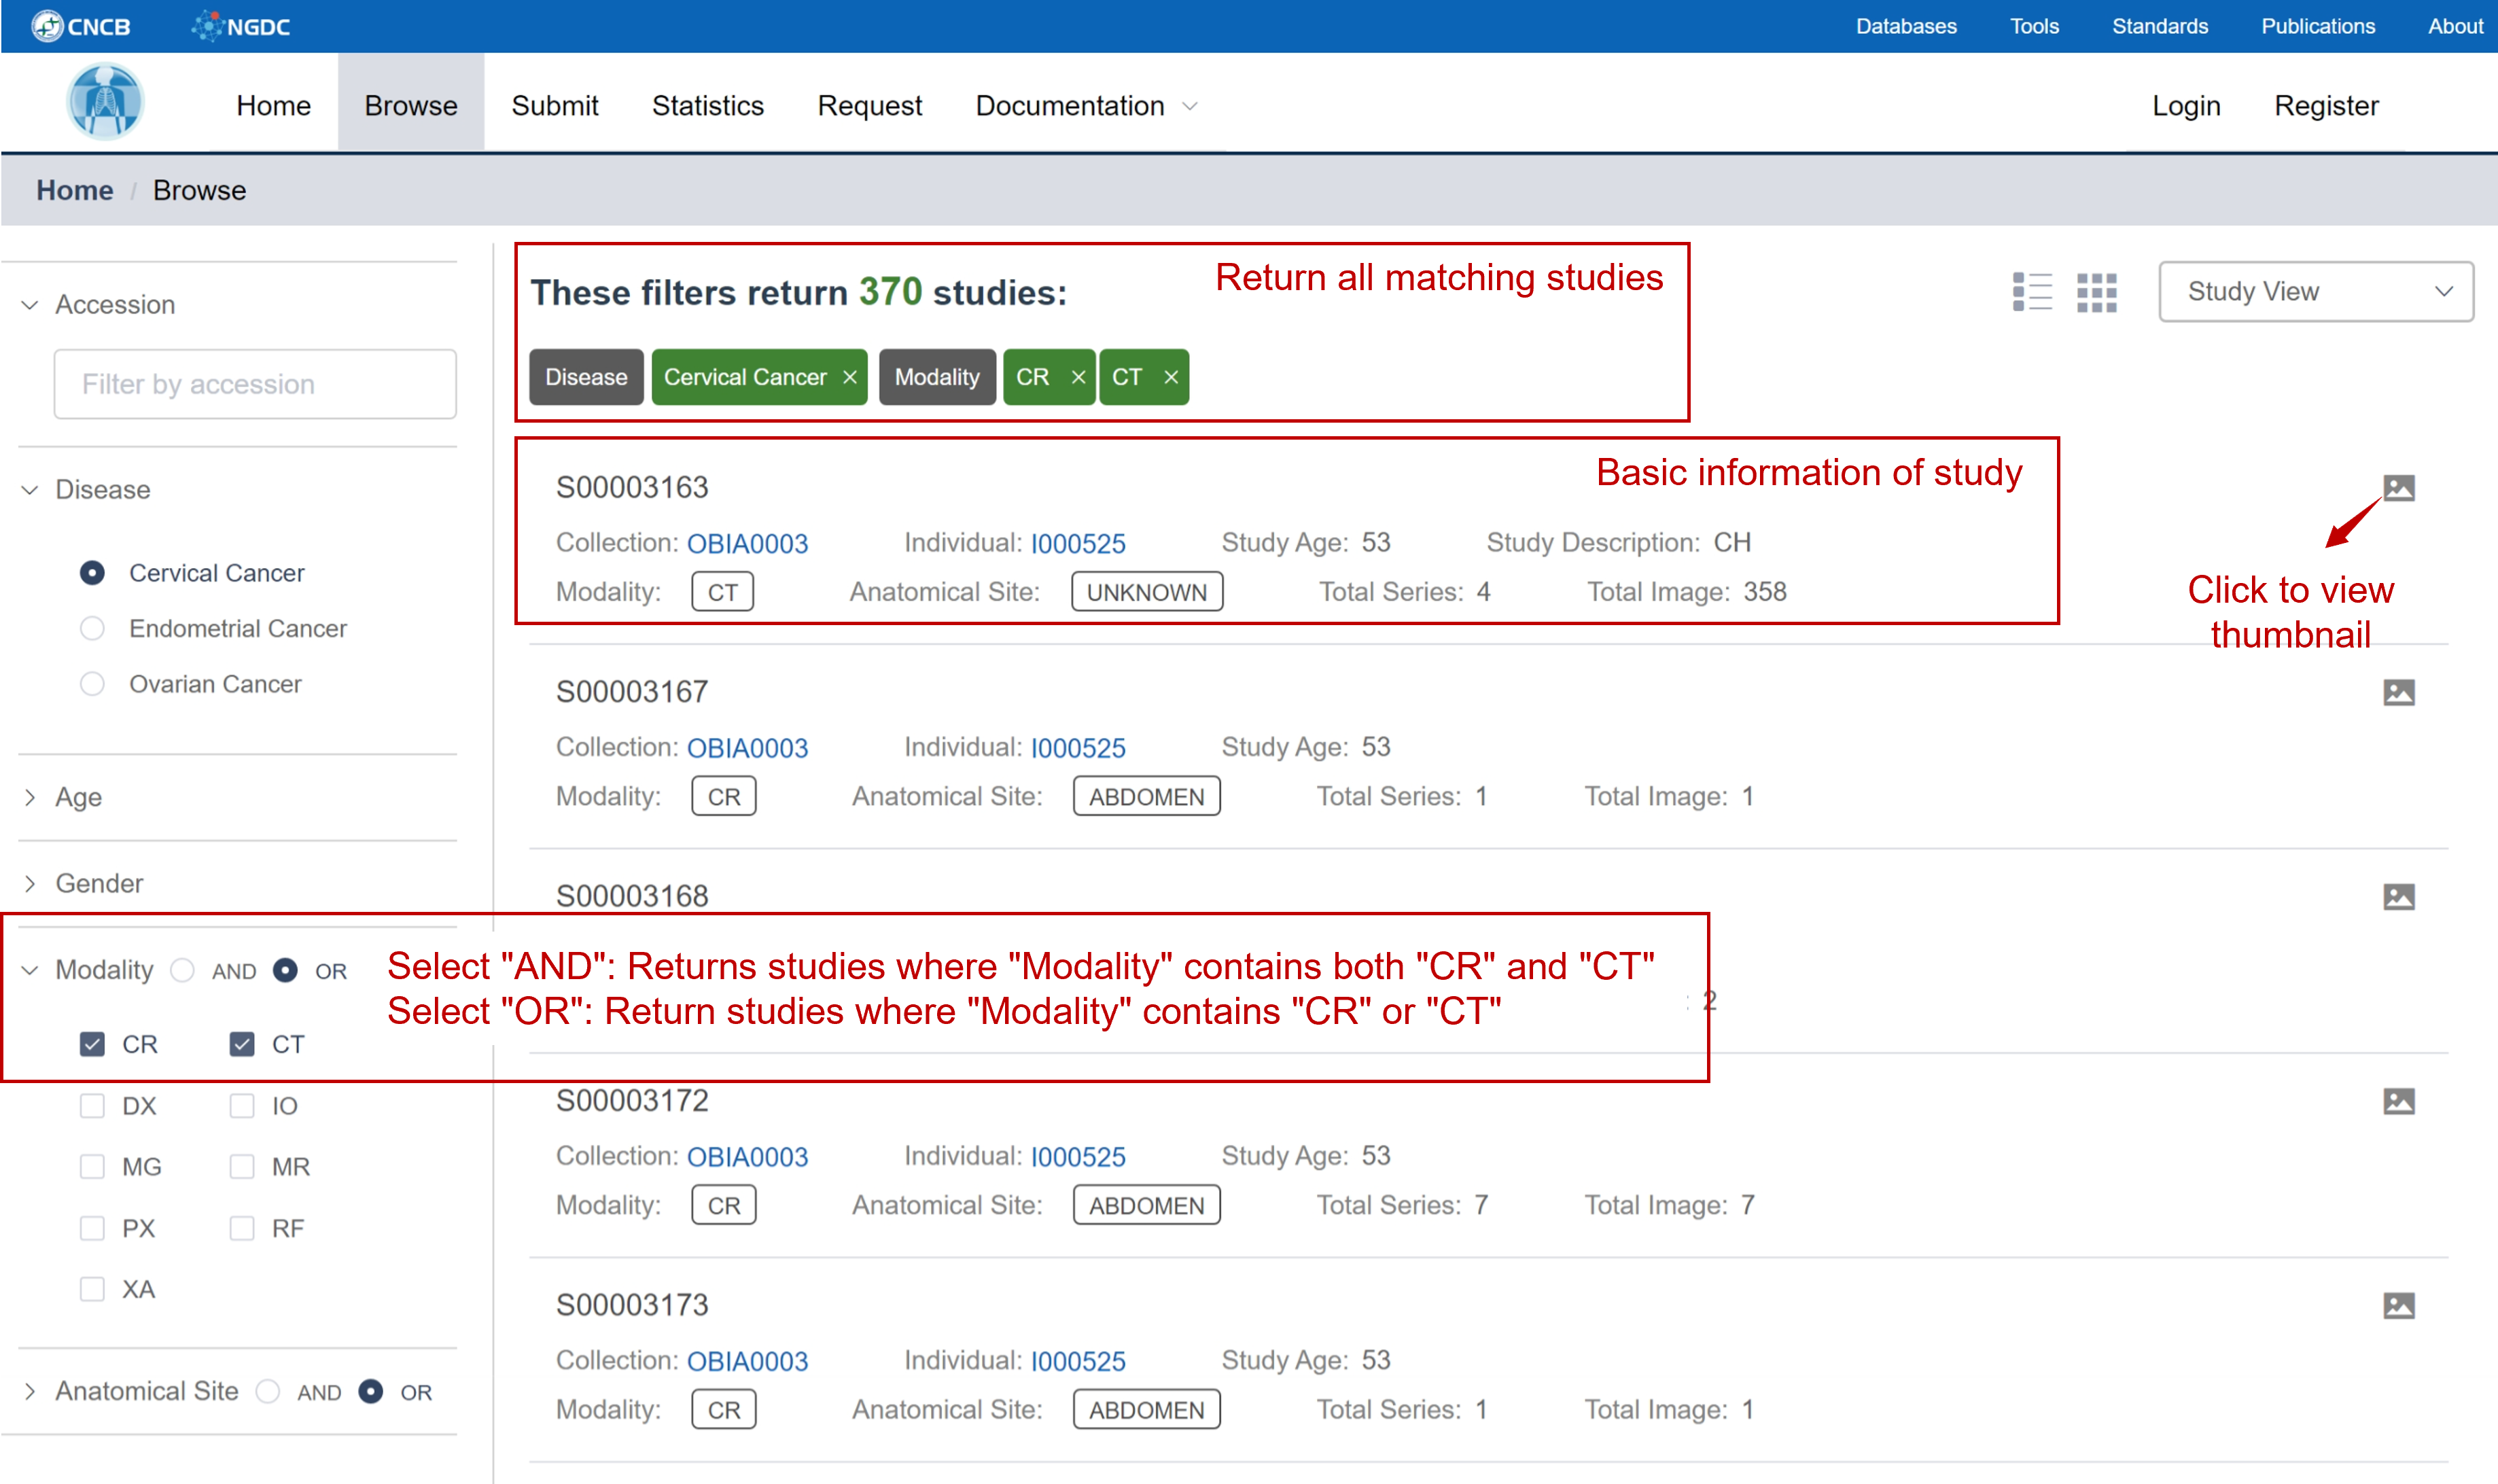The height and width of the screenshot is (1484, 2498).
Task: Open Standards in top bar
Action: [2159, 26]
